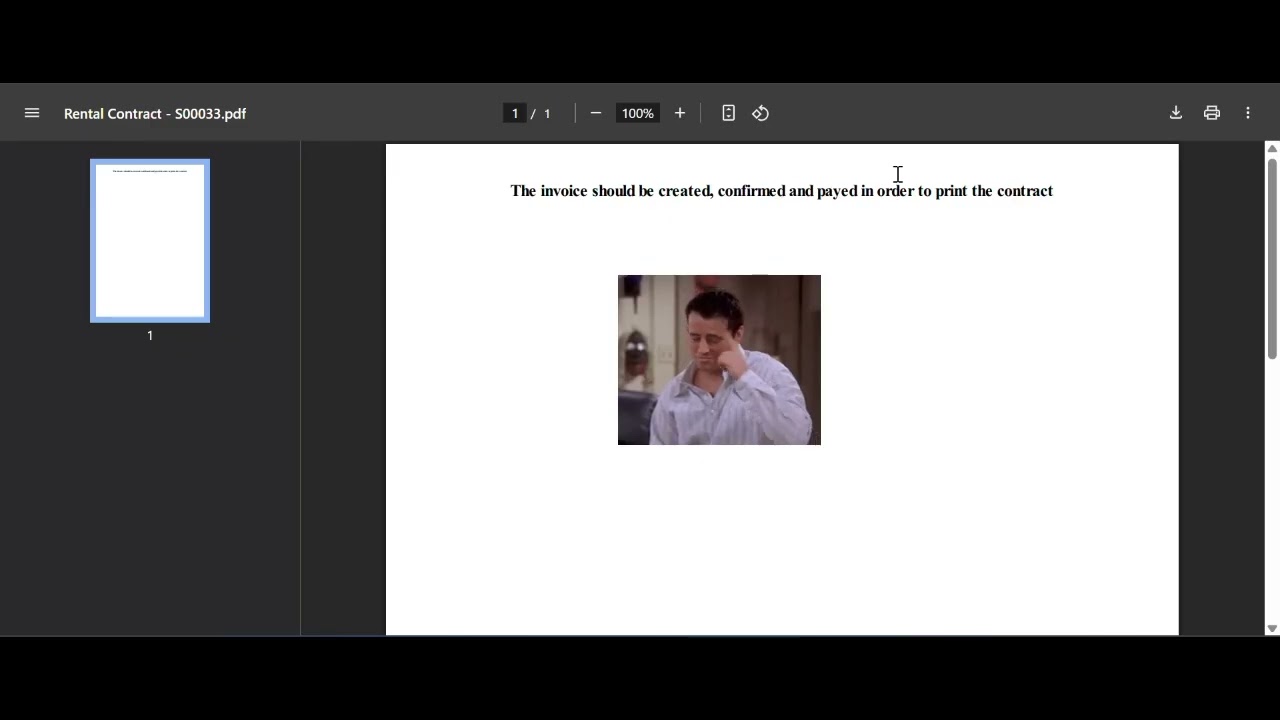Toggle the sidebar hamburger menu
Viewport: 1280px width, 720px height.
32,113
